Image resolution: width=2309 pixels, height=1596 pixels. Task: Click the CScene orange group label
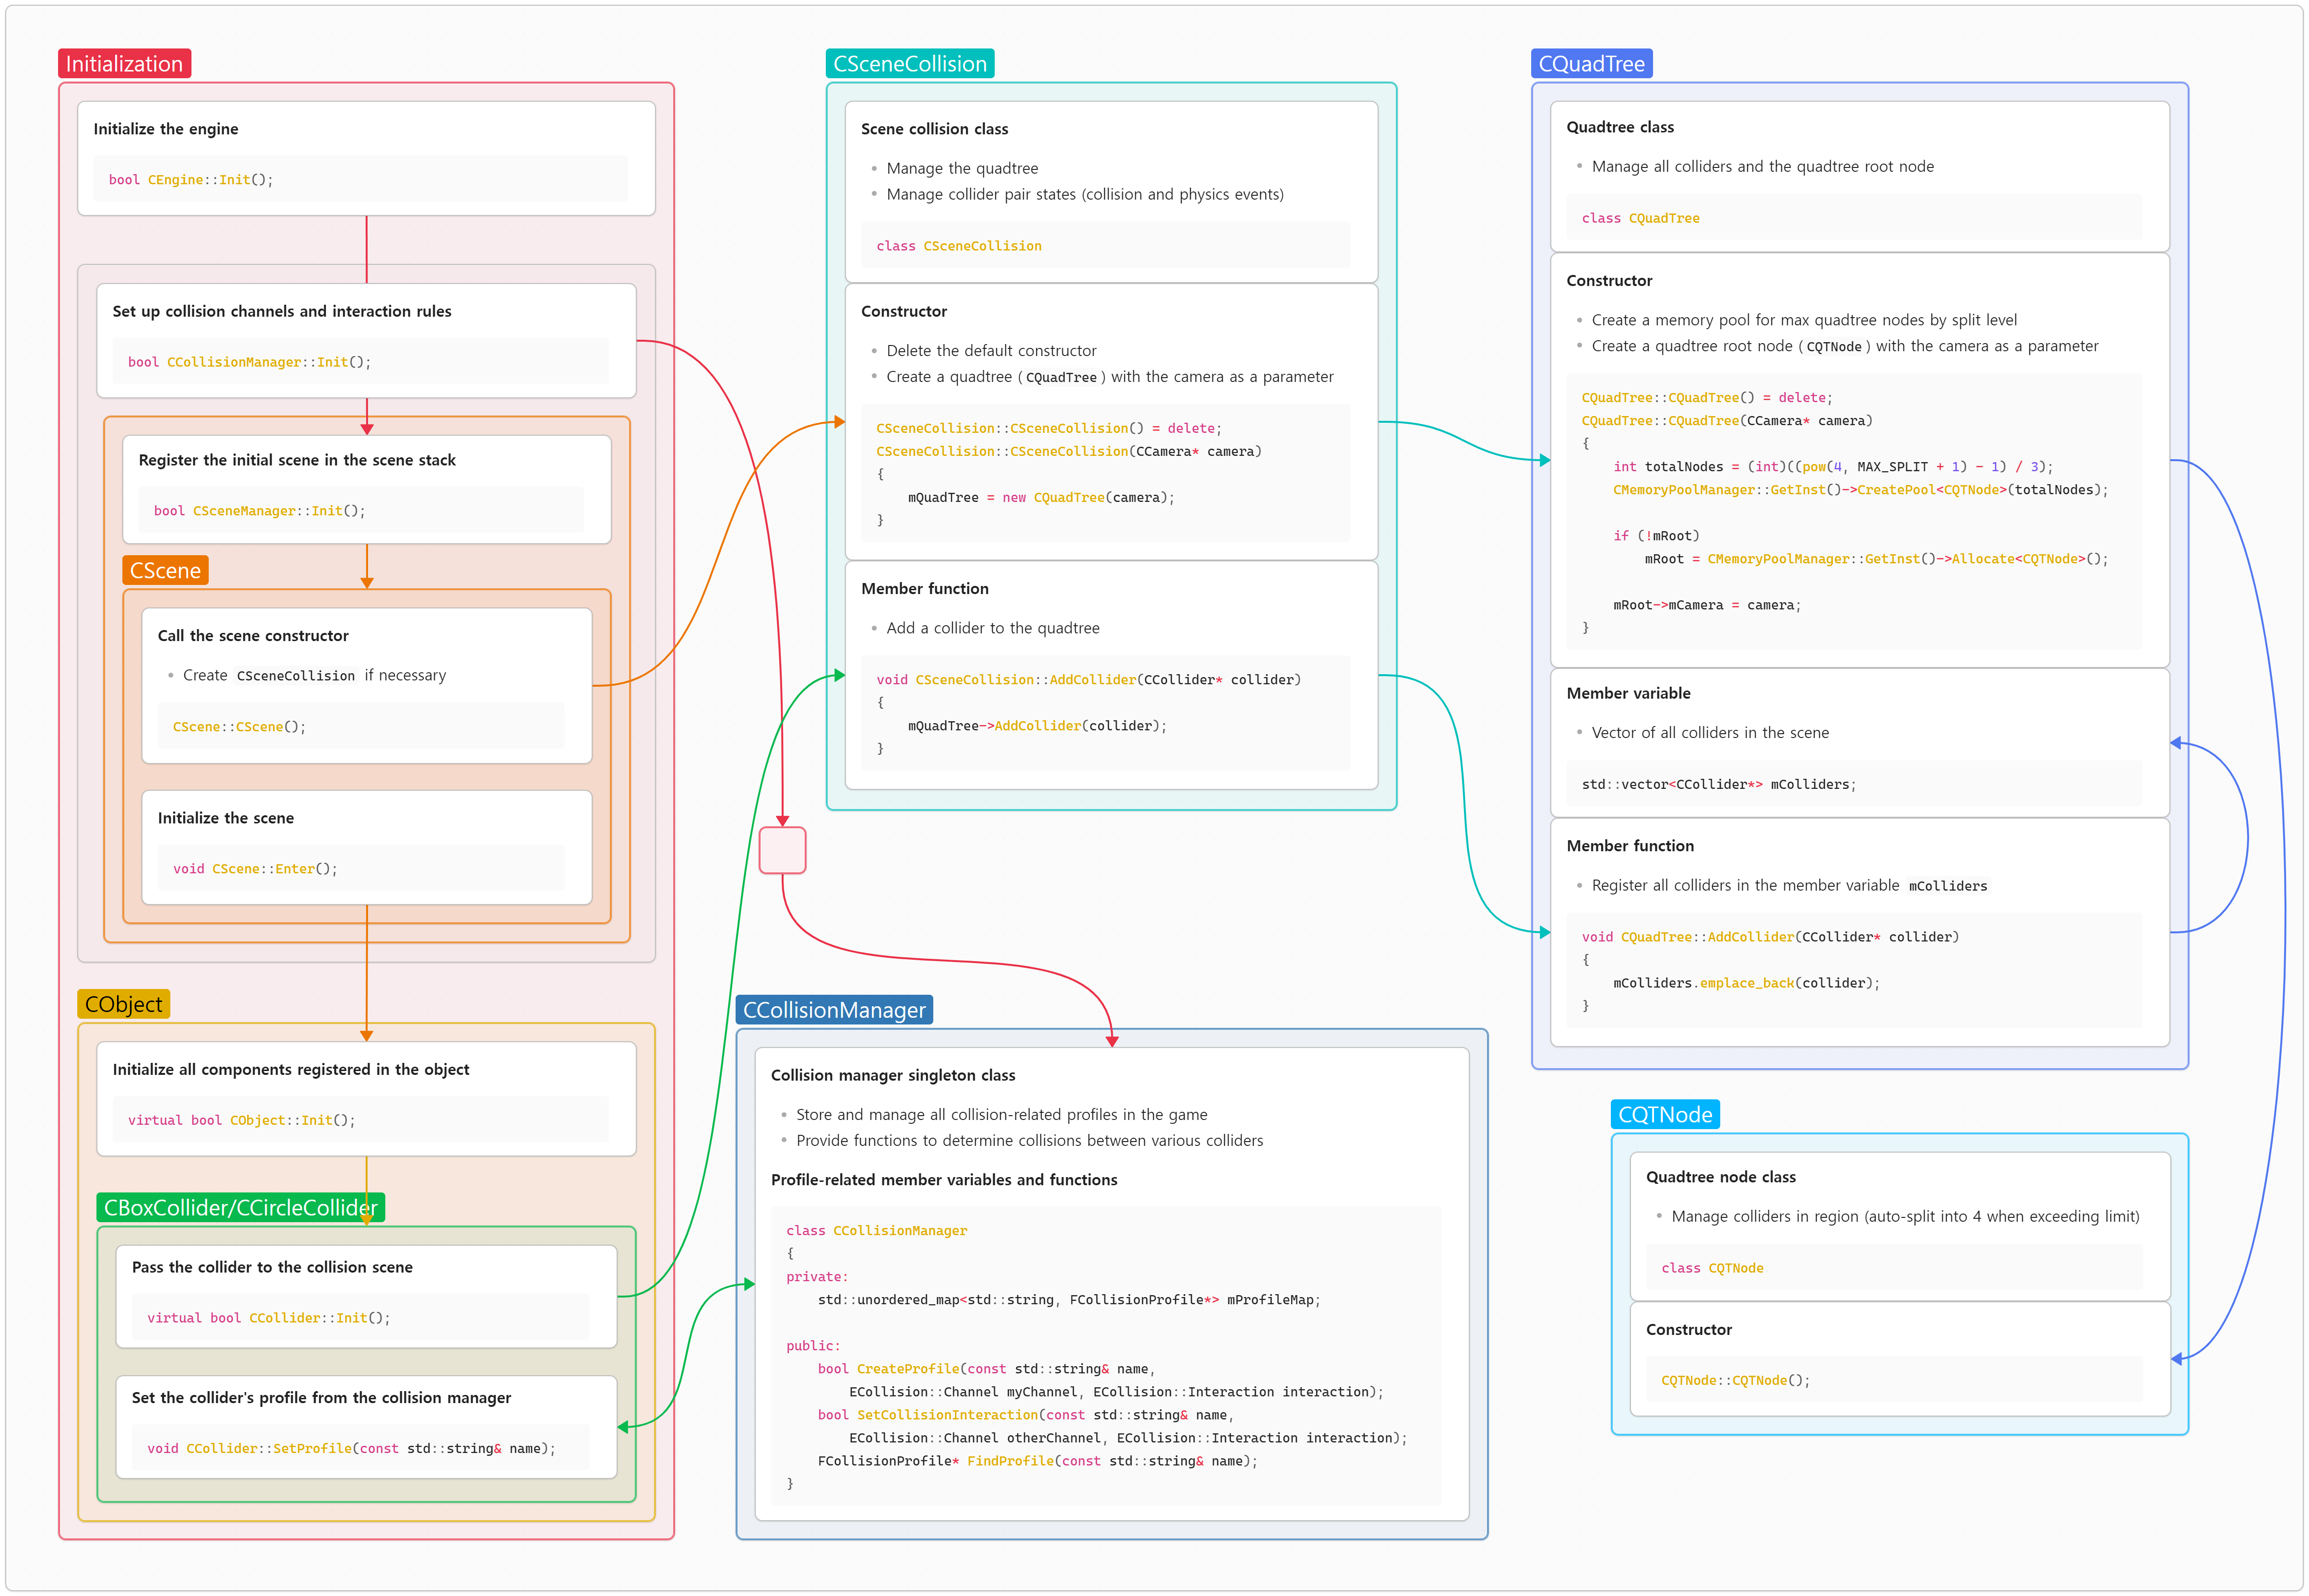pos(165,570)
